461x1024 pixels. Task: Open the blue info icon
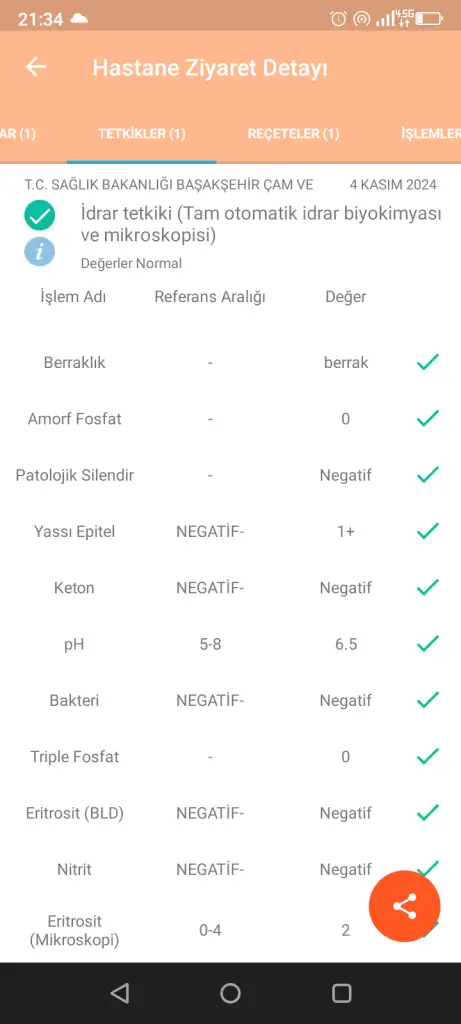(40, 251)
